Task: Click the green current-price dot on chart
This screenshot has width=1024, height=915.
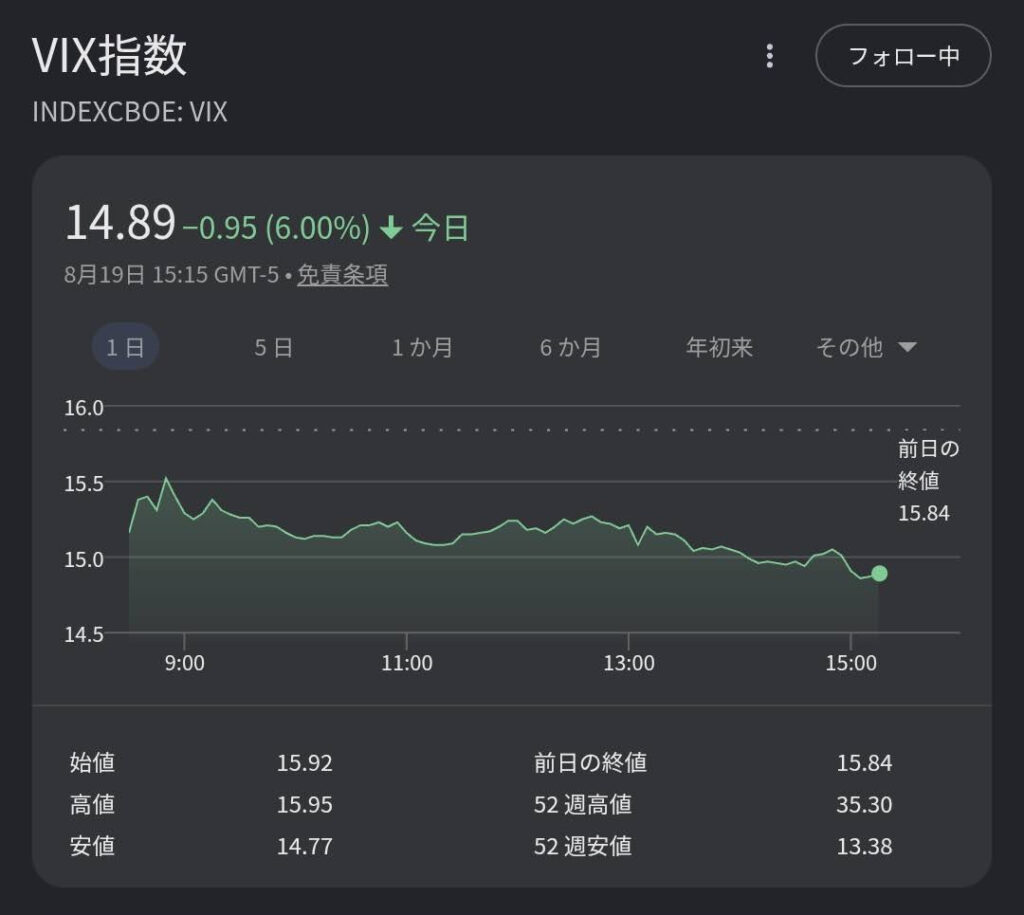Action: (880, 573)
